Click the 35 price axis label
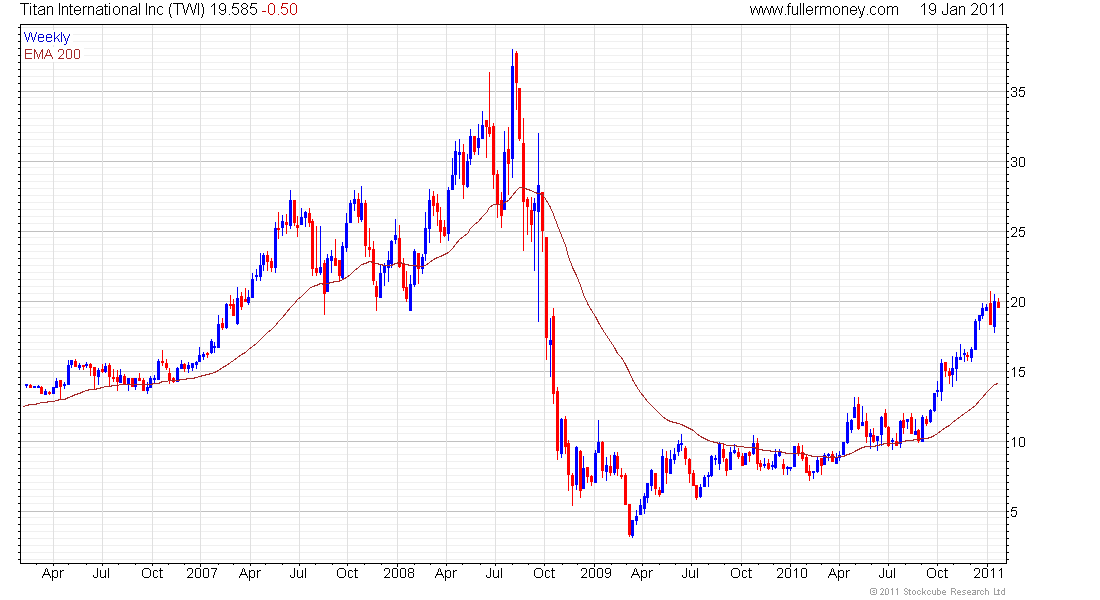 tap(1018, 92)
